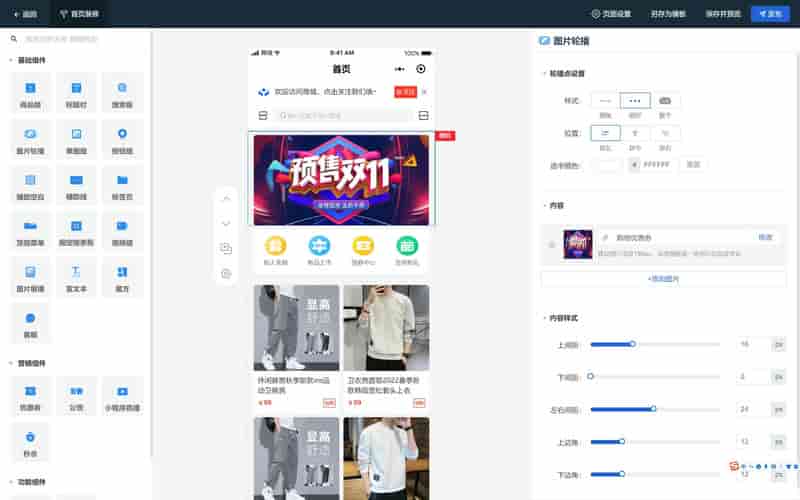This screenshot has height=500, width=800.
Task: Switch to the 首页装修 tab
Action: tap(79, 14)
